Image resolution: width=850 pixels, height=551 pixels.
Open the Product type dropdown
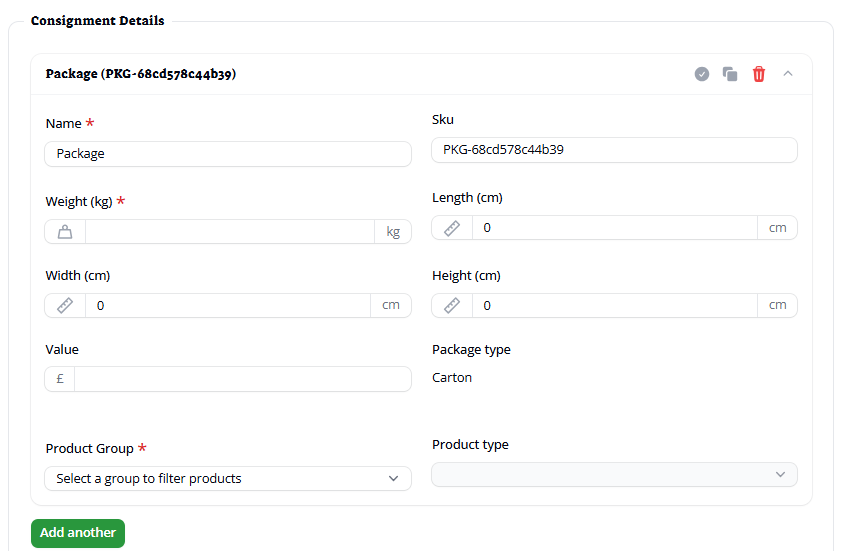pos(614,475)
